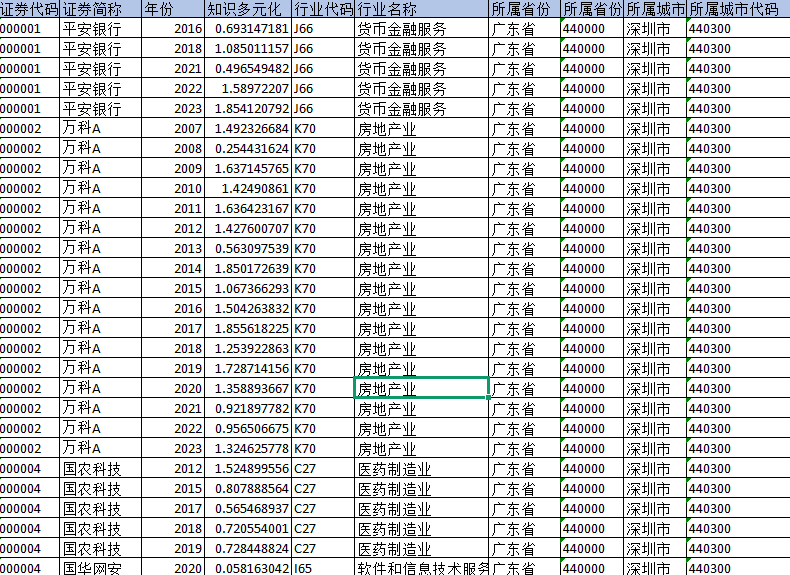Select the 所属城市代码 header cell

[x=738, y=9]
